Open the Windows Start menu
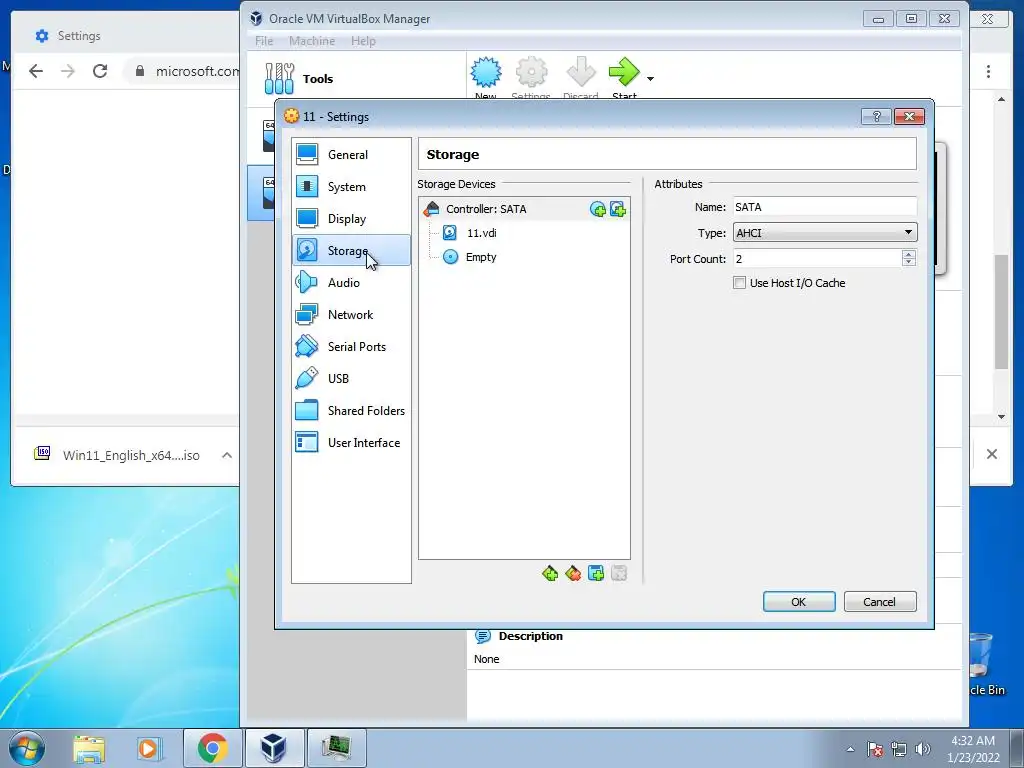The width and height of the screenshot is (1024, 768). coord(27,748)
